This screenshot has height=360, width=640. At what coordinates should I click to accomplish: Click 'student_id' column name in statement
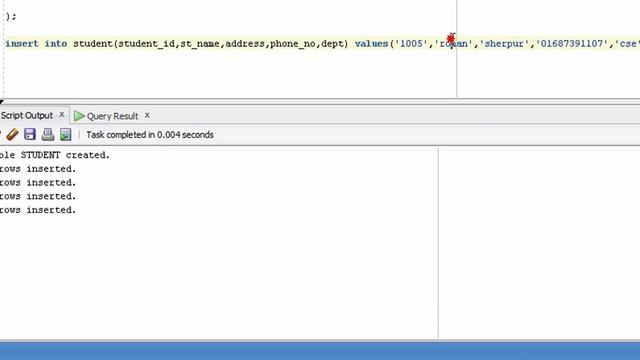tap(146, 44)
